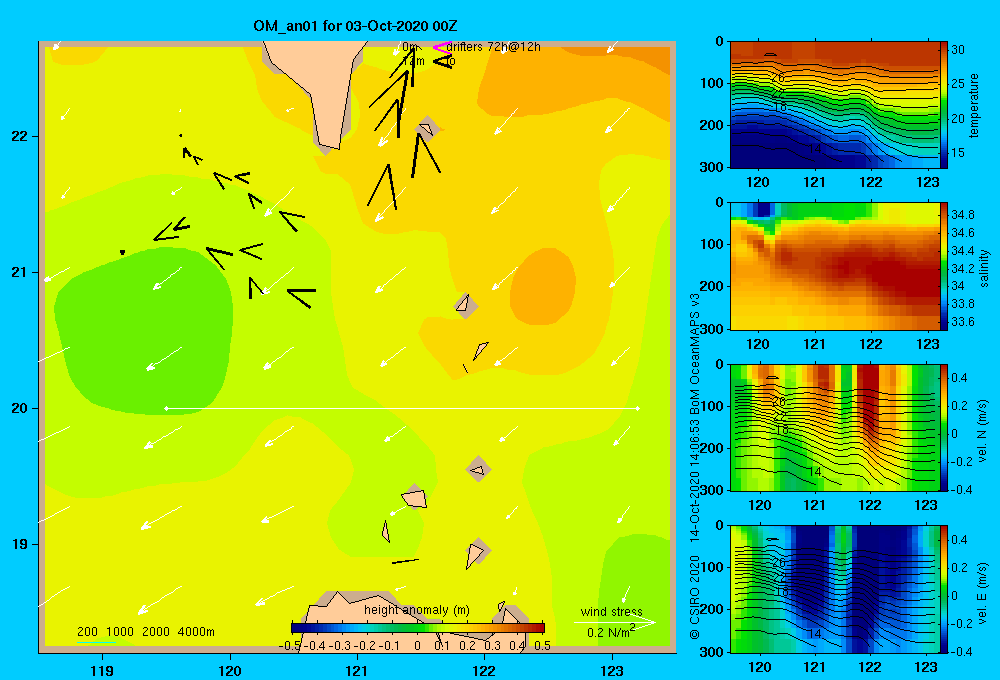Click latitude label 22 on main map
1000x680 pixels.
pyautogui.click(x=19, y=136)
